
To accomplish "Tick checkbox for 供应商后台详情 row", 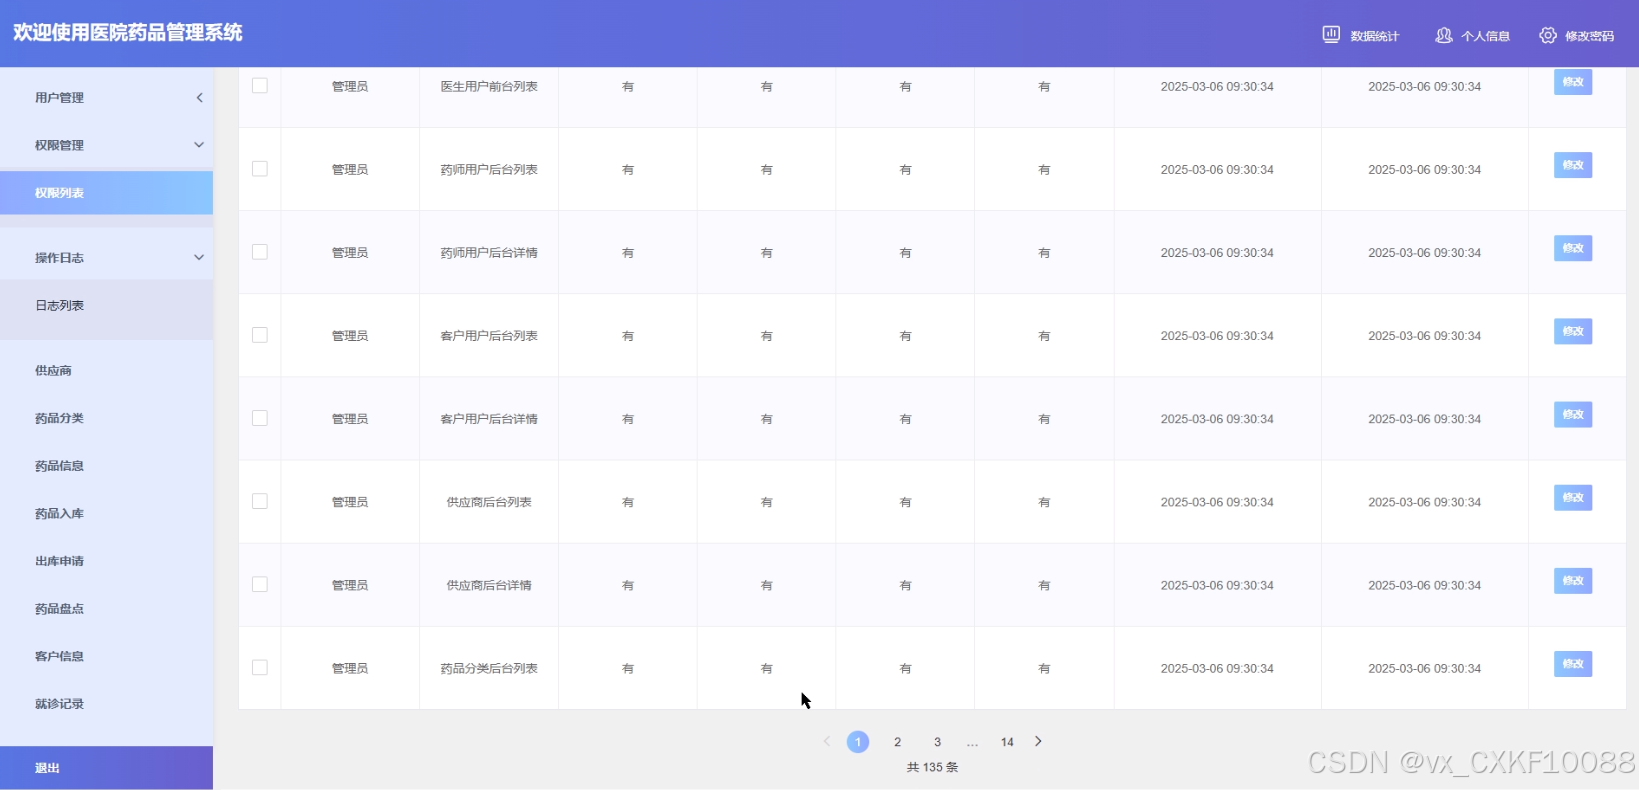I will tap(260, 584).
